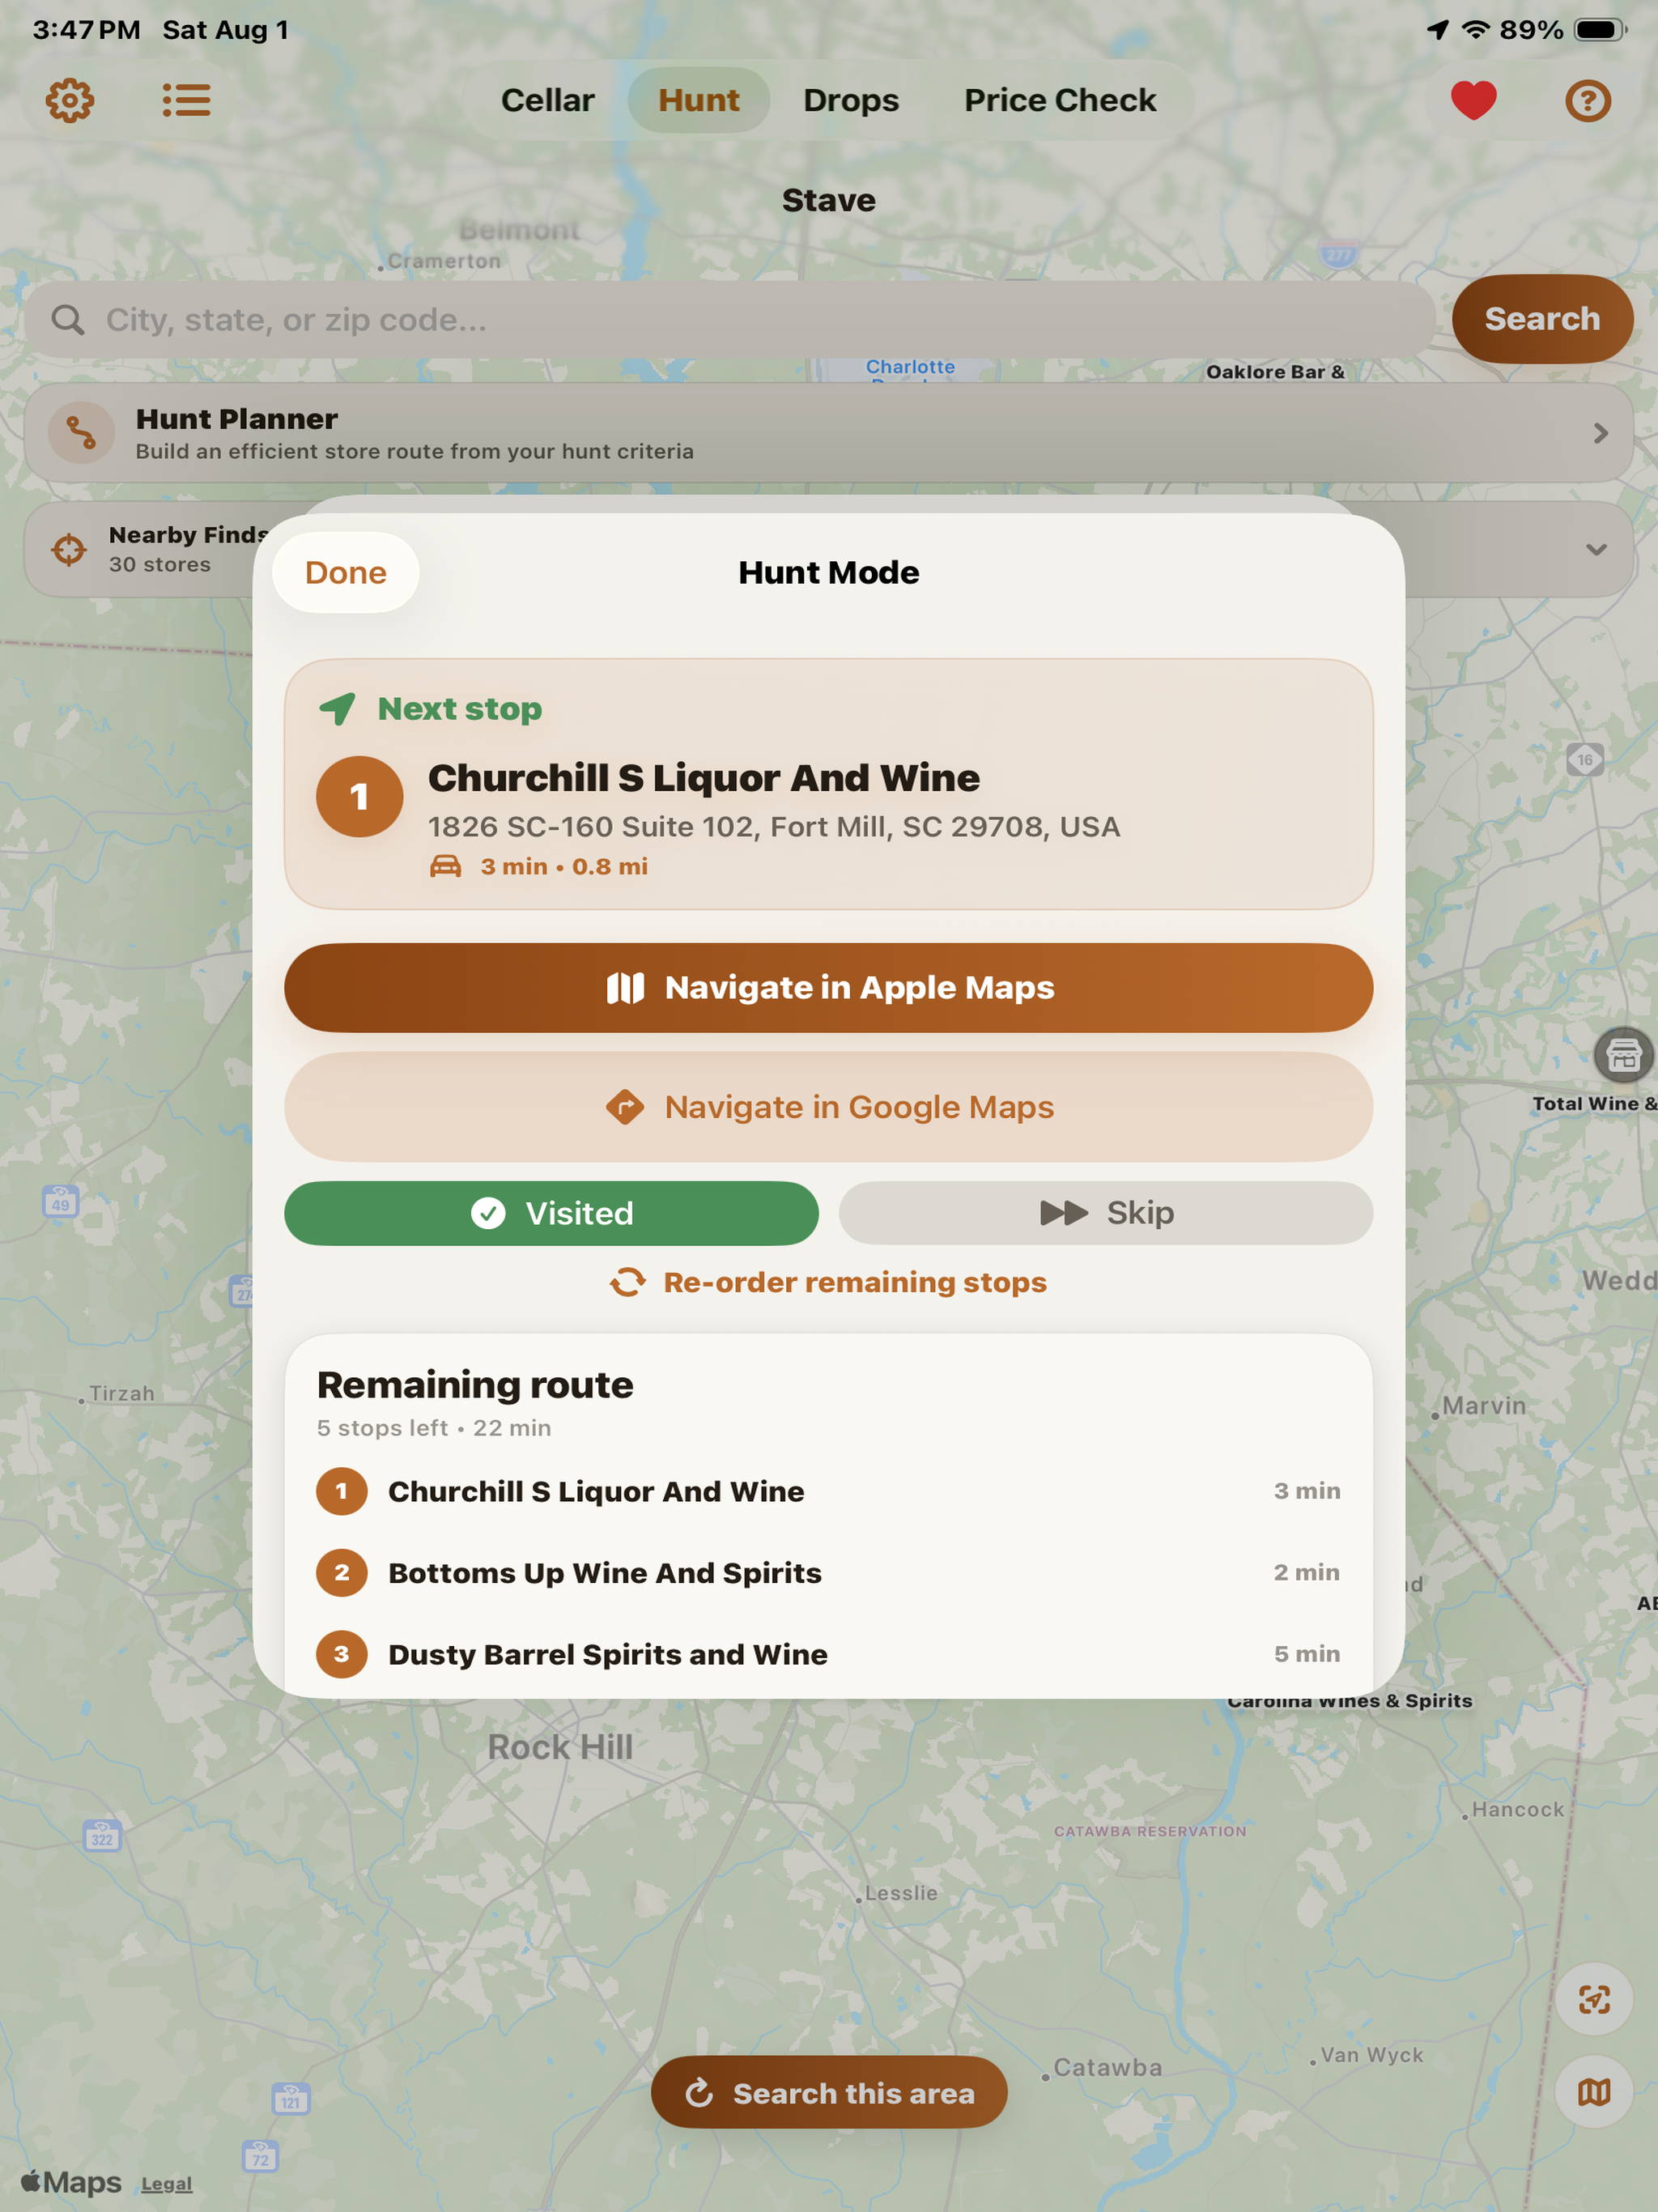Tap Search this area button
This screenshot has height=2212, width=1658.
[x=828, y=2092]
